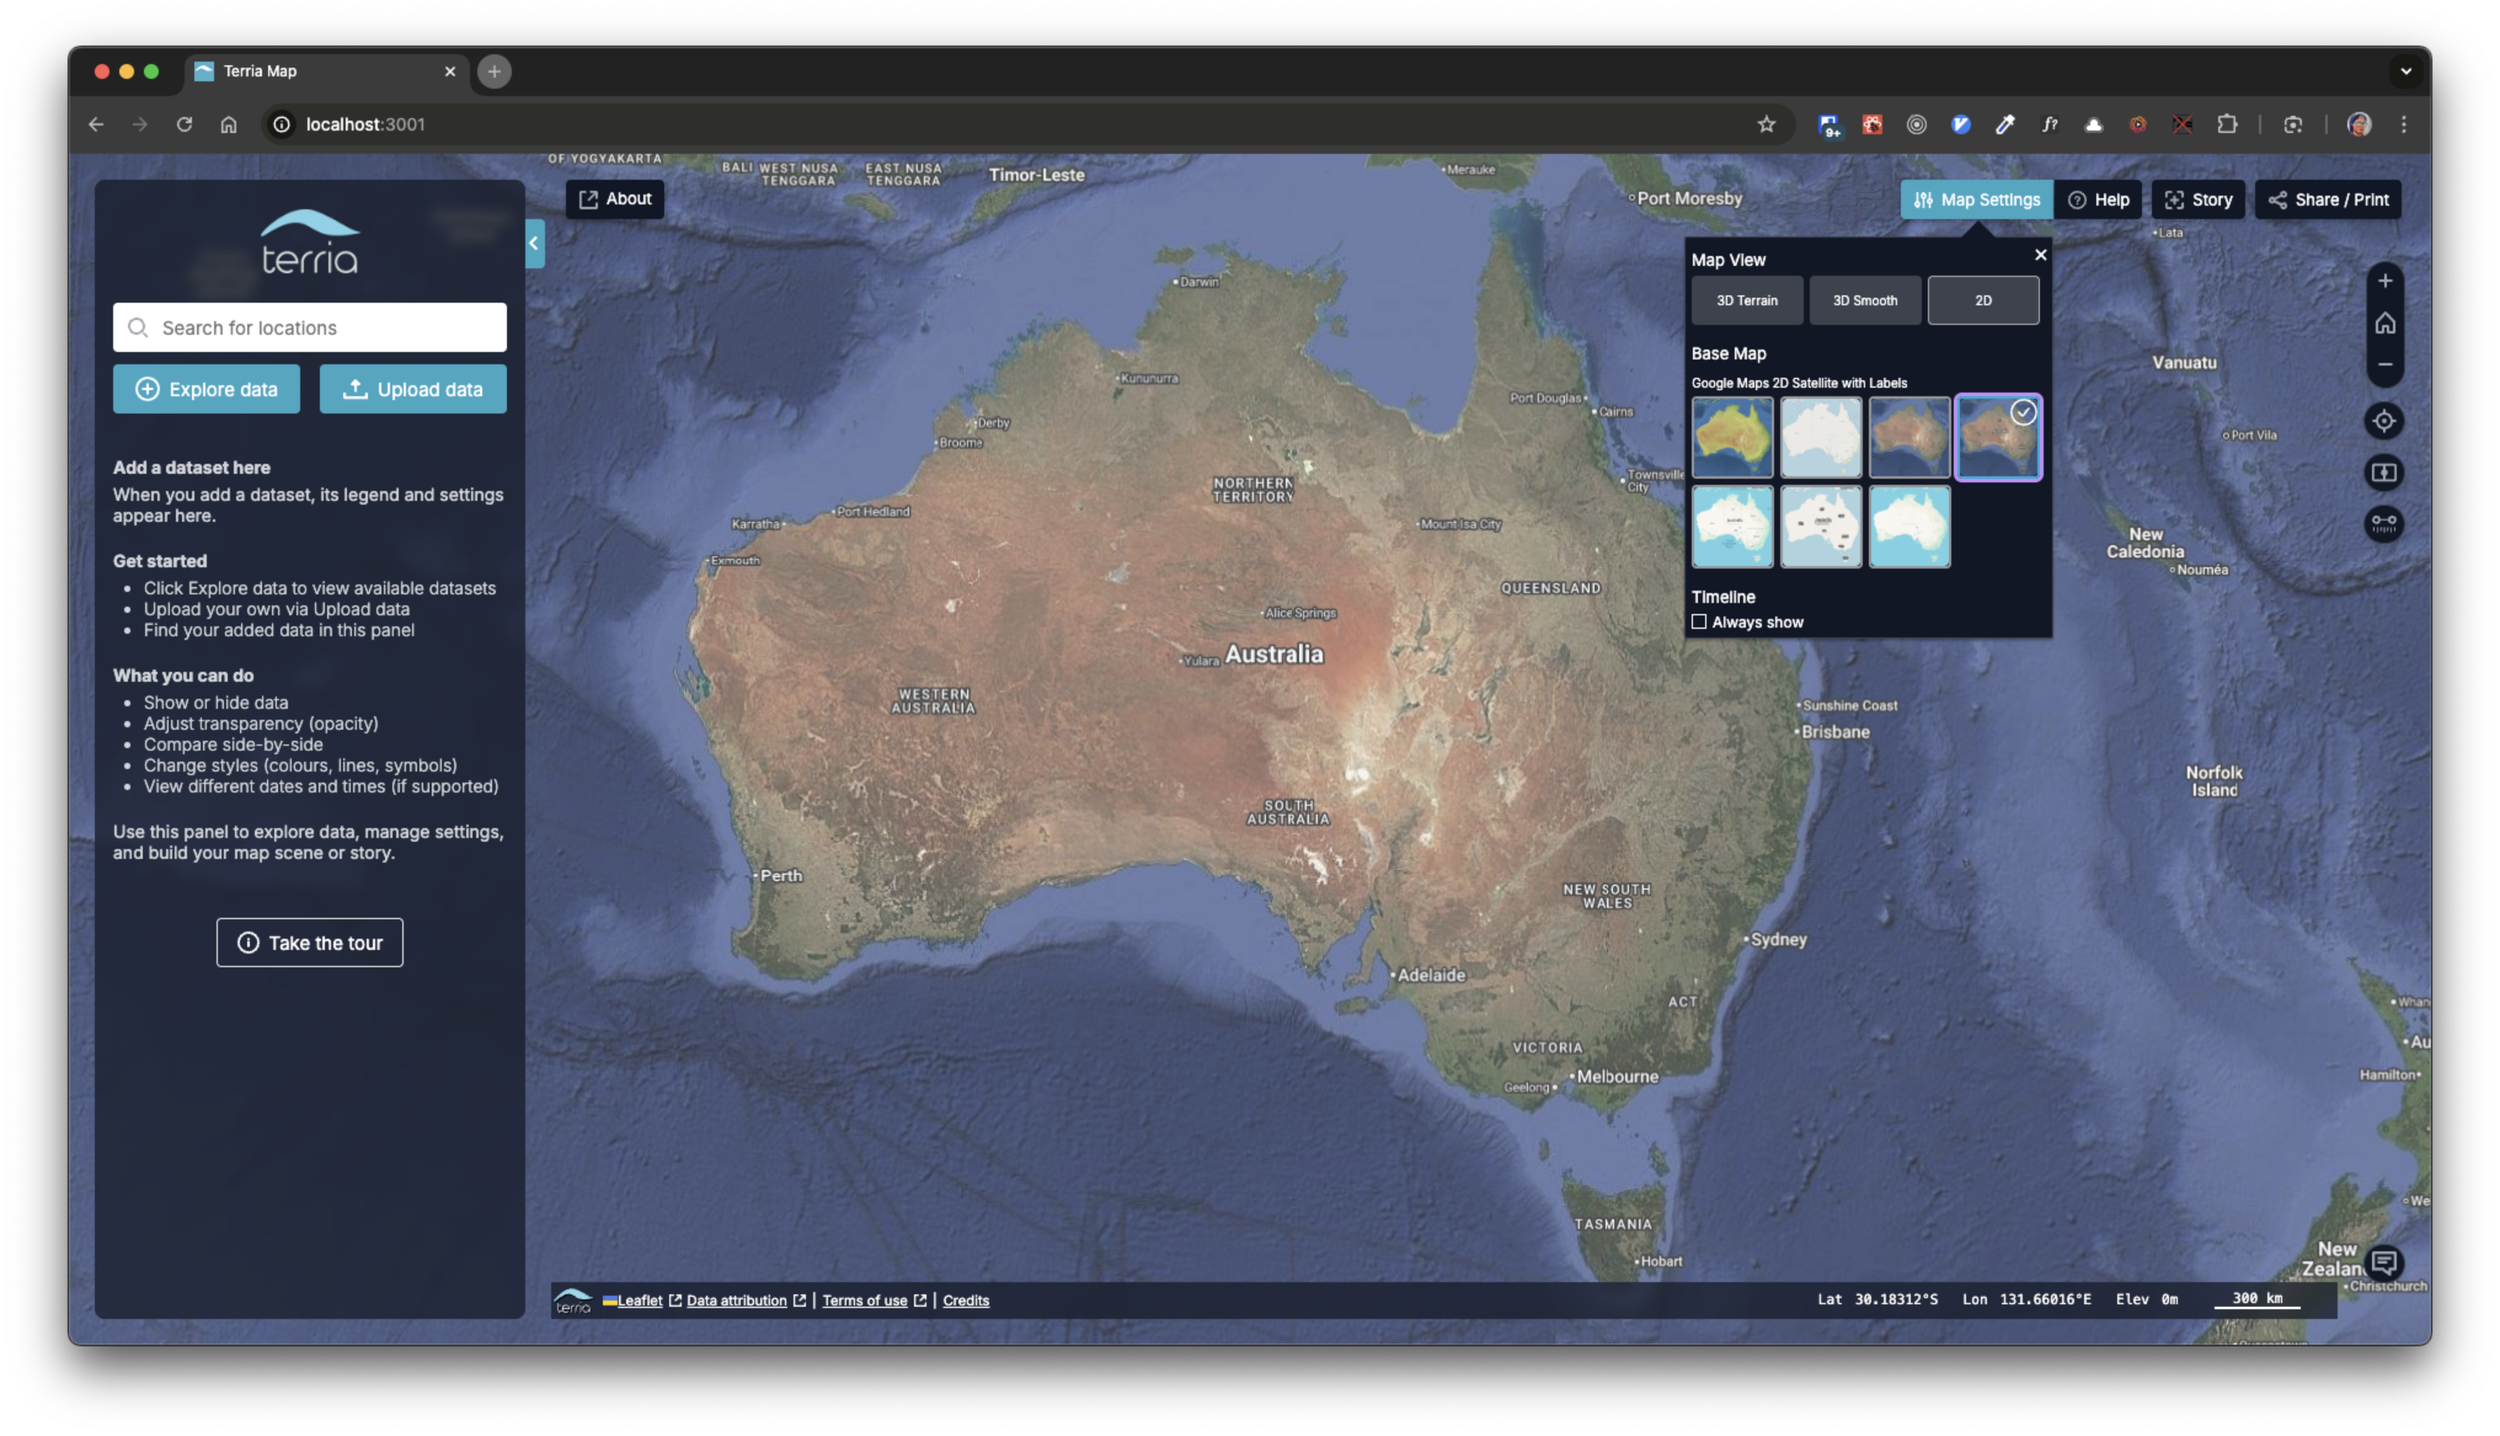Toggle the Map Settings dropdown panel
Screen dimensions: 2500x1436
1976,199
